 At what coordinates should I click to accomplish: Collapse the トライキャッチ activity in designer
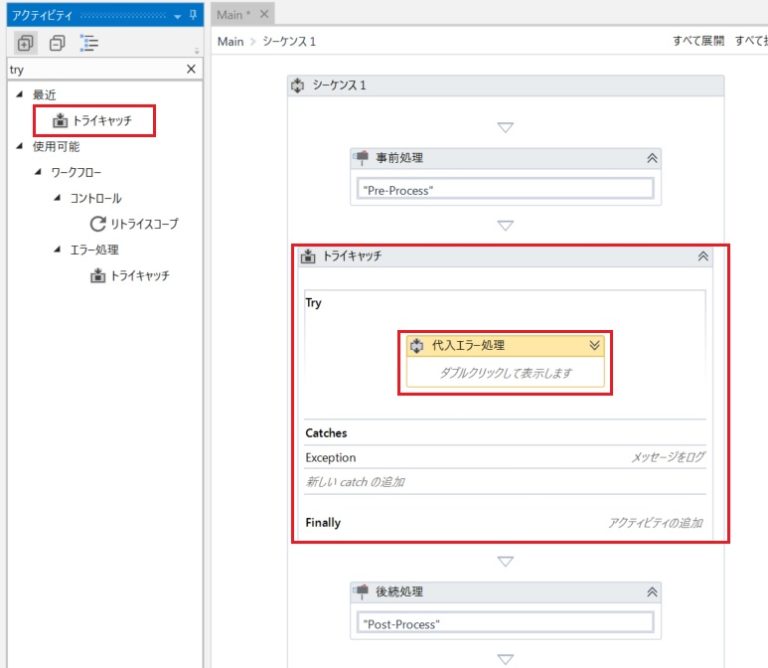703,256
